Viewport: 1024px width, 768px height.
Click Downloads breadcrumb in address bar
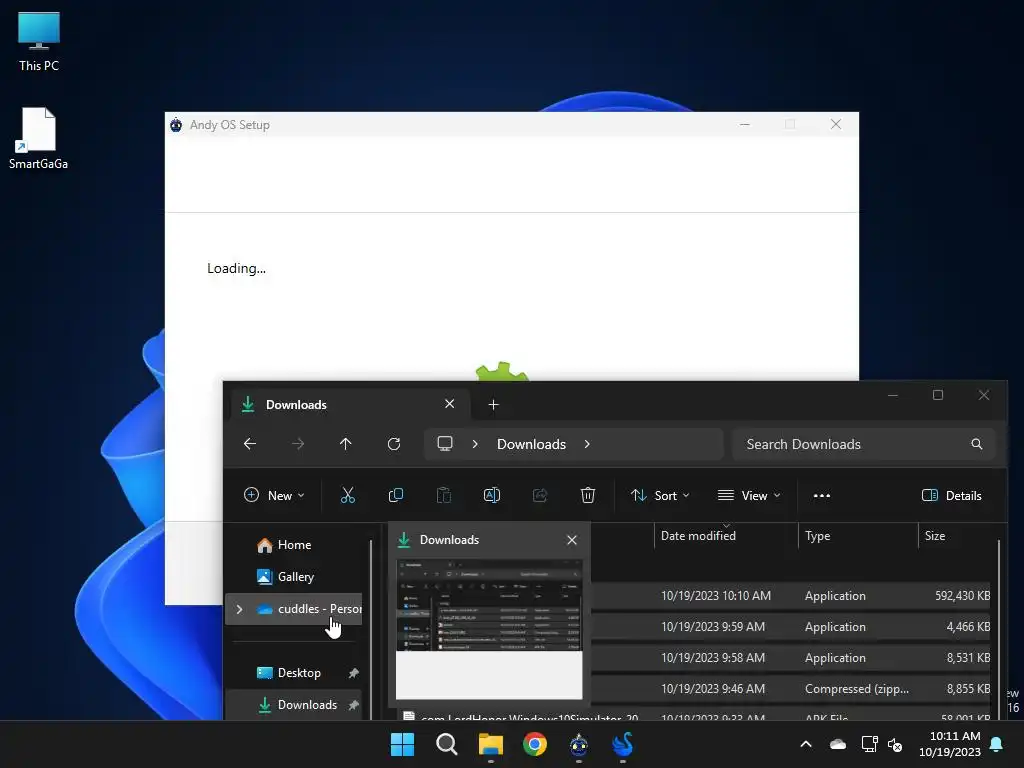coord(531,444)
